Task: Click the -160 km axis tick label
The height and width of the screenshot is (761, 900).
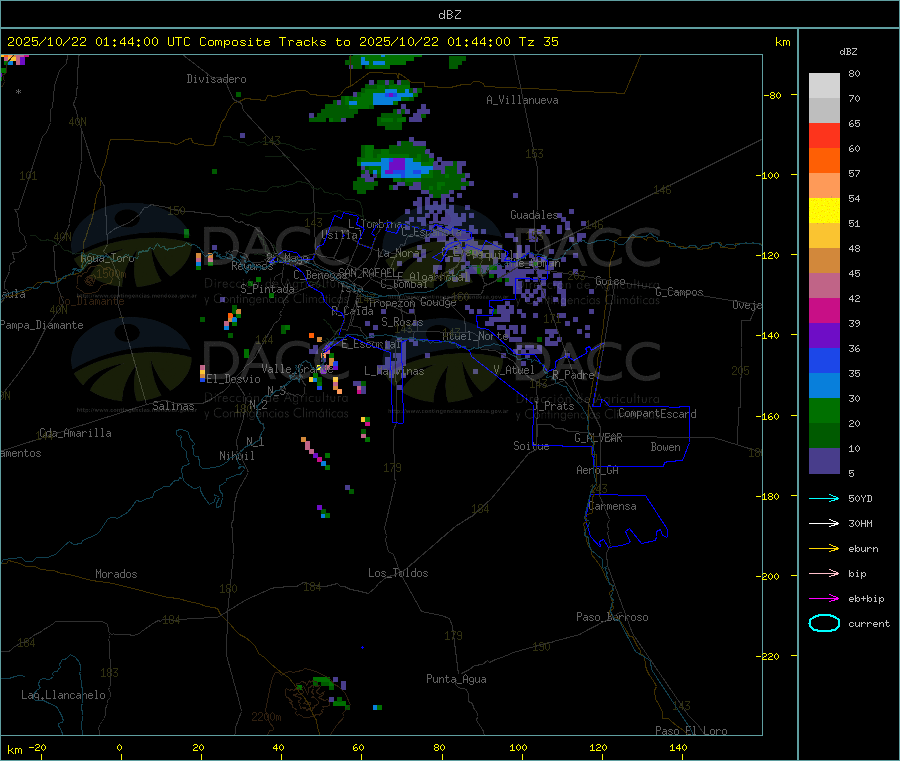Action: [770, 416]
